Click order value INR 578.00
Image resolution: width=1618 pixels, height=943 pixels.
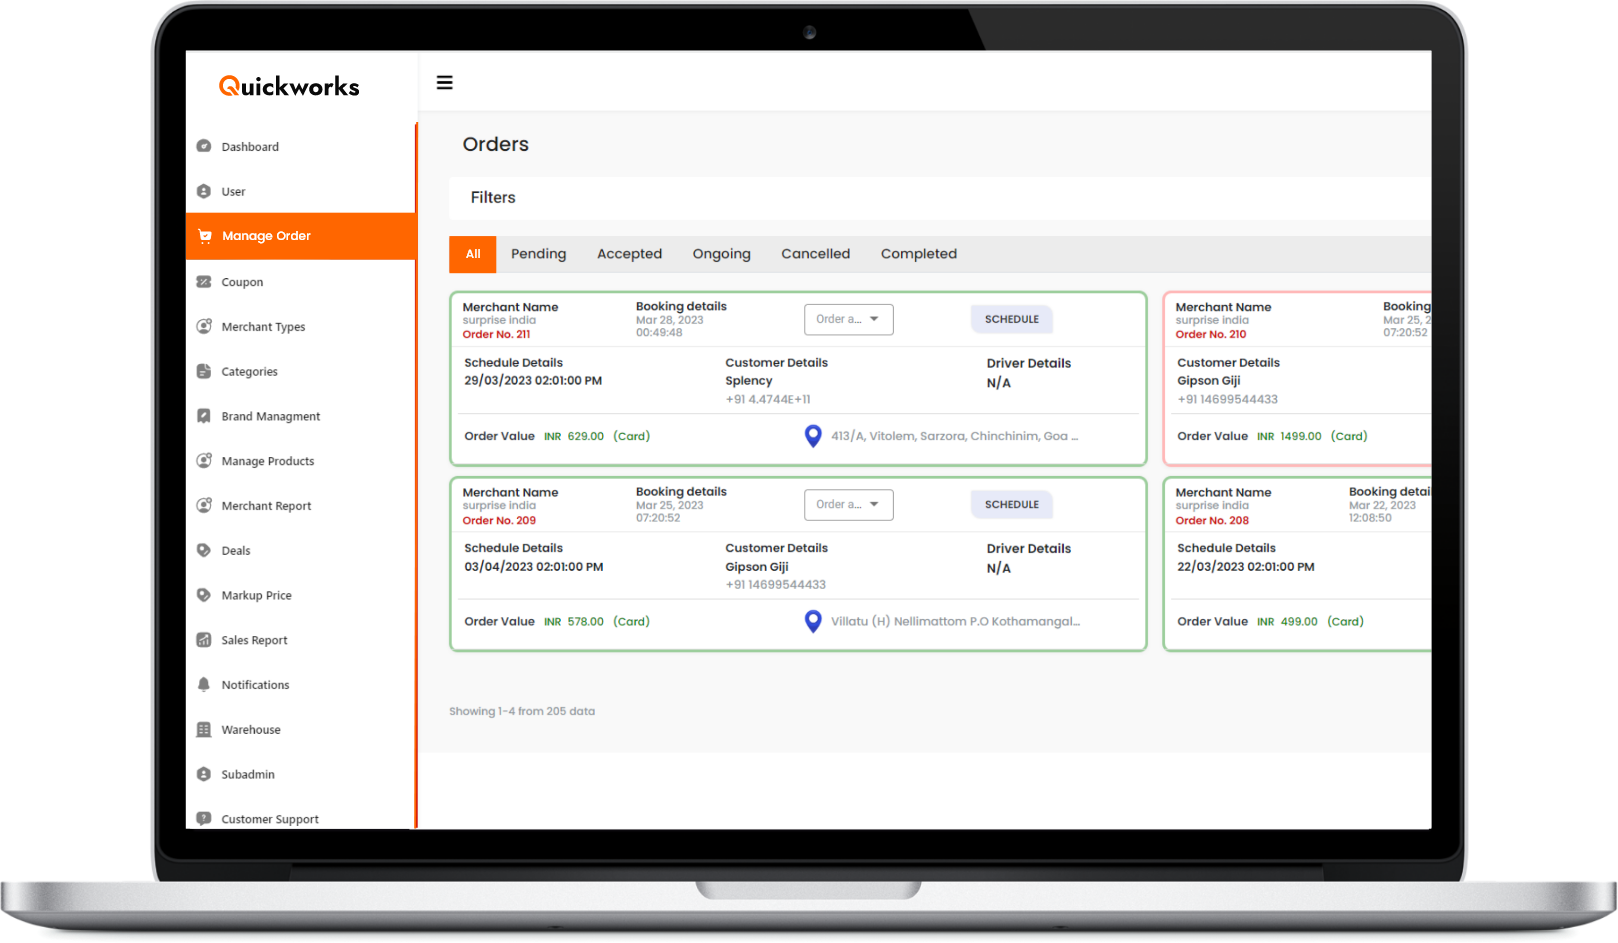(574, 621)
